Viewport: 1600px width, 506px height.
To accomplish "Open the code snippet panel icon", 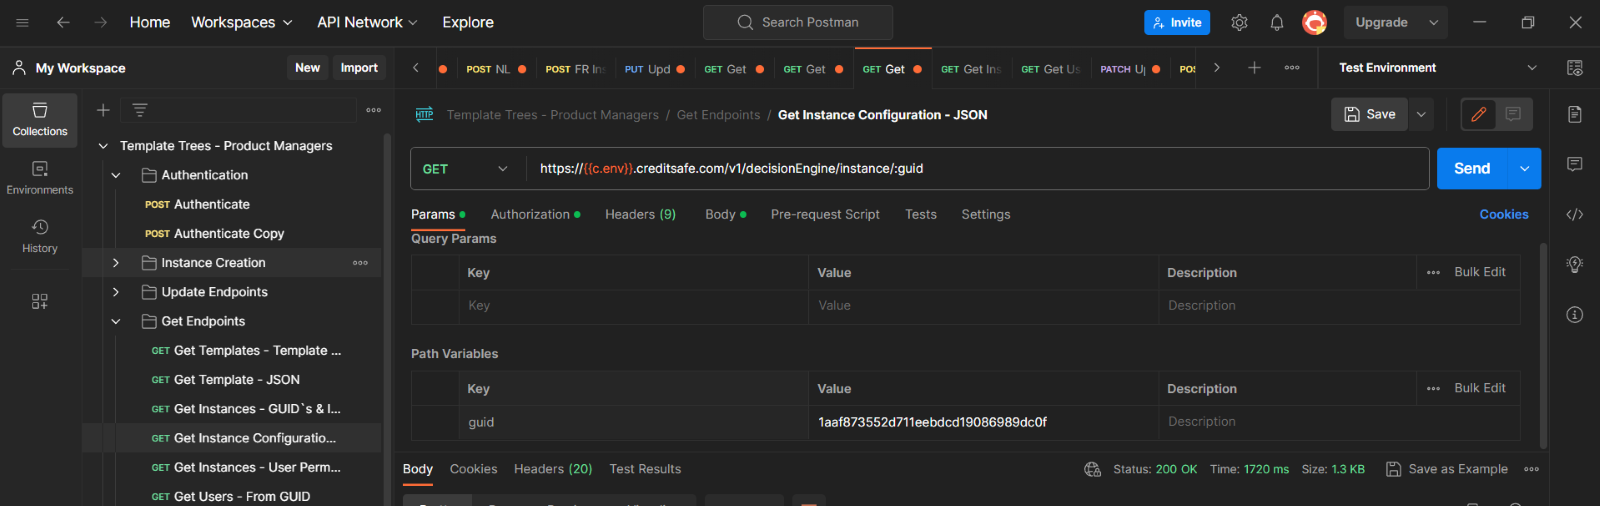I will [1575, 214].
